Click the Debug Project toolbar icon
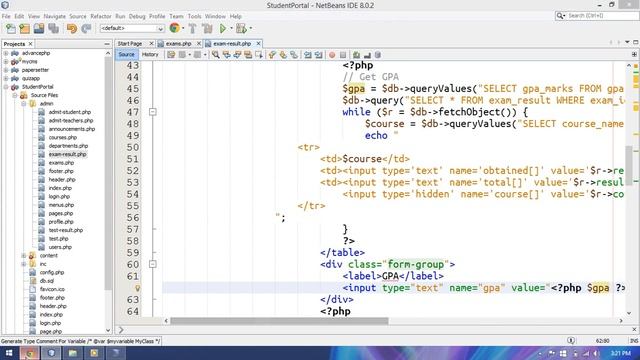640x360 pixels. tap(241, 29)
